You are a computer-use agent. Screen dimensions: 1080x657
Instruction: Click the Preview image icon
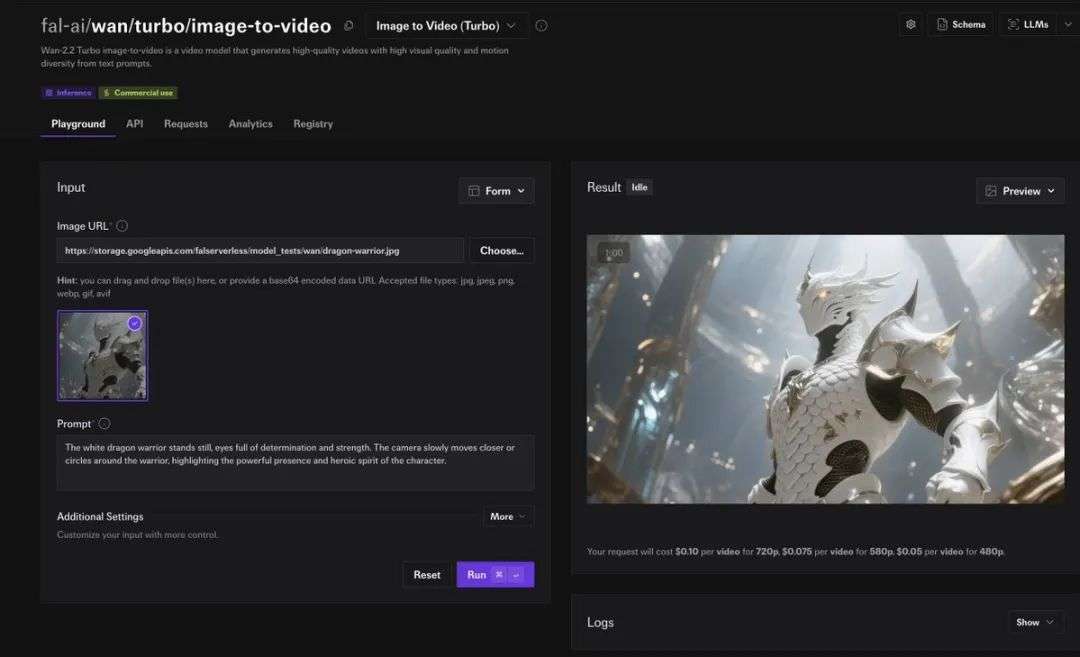(x=990, y=191)
